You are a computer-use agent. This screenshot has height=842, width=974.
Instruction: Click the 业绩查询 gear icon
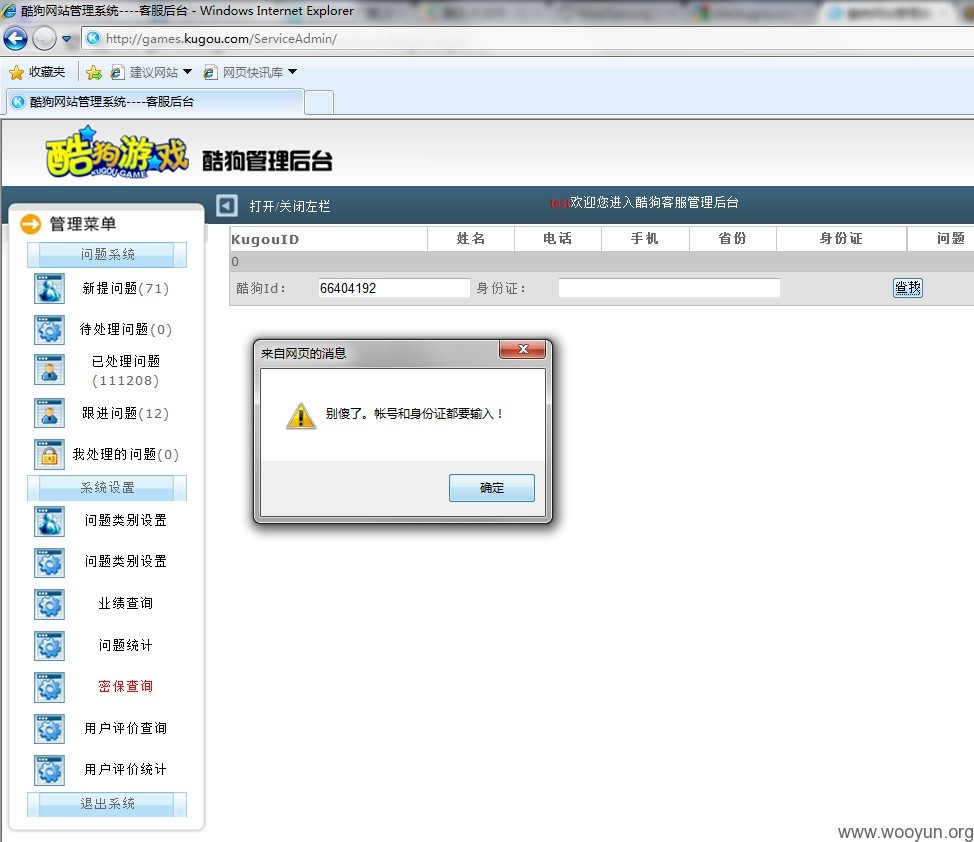(49, 605)
